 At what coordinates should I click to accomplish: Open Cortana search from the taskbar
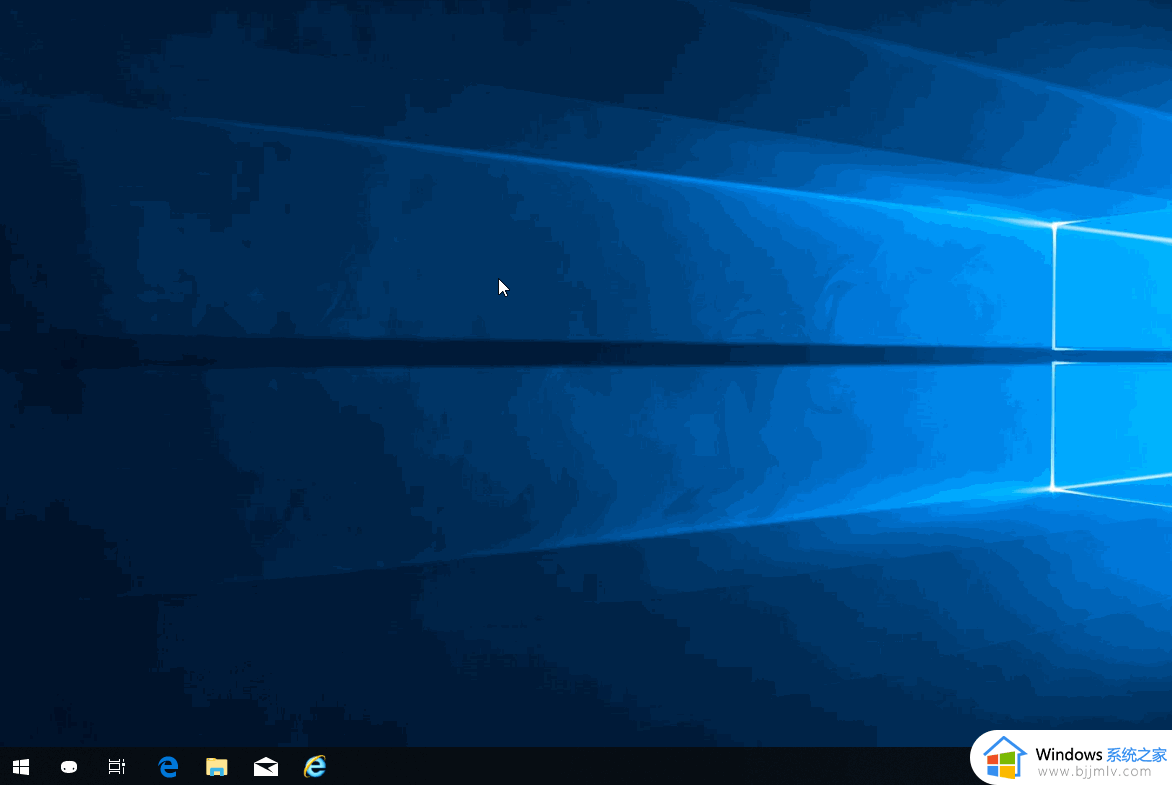[69, 766]
